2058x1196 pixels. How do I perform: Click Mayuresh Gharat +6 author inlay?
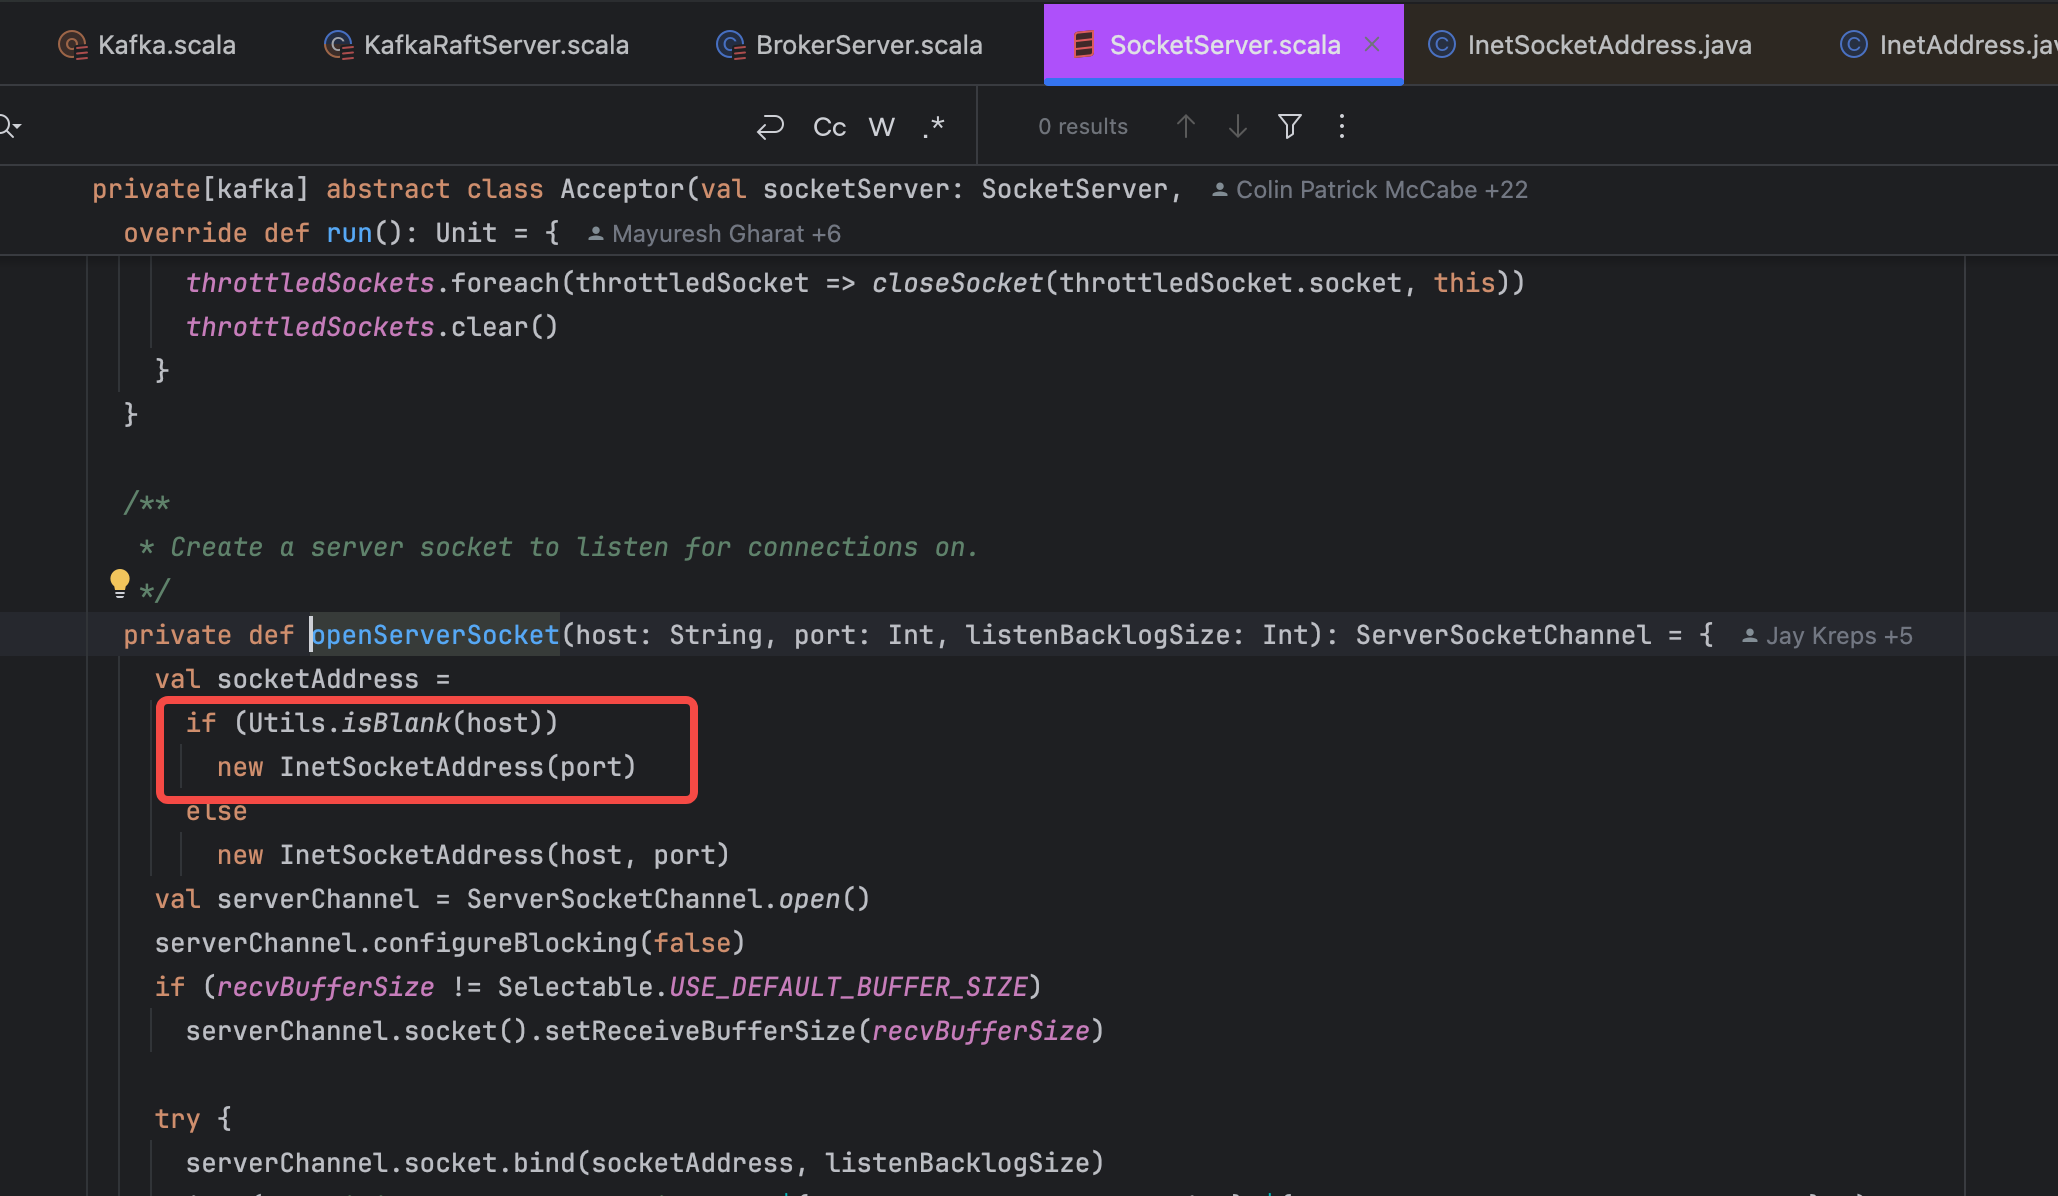coord(714,234)
